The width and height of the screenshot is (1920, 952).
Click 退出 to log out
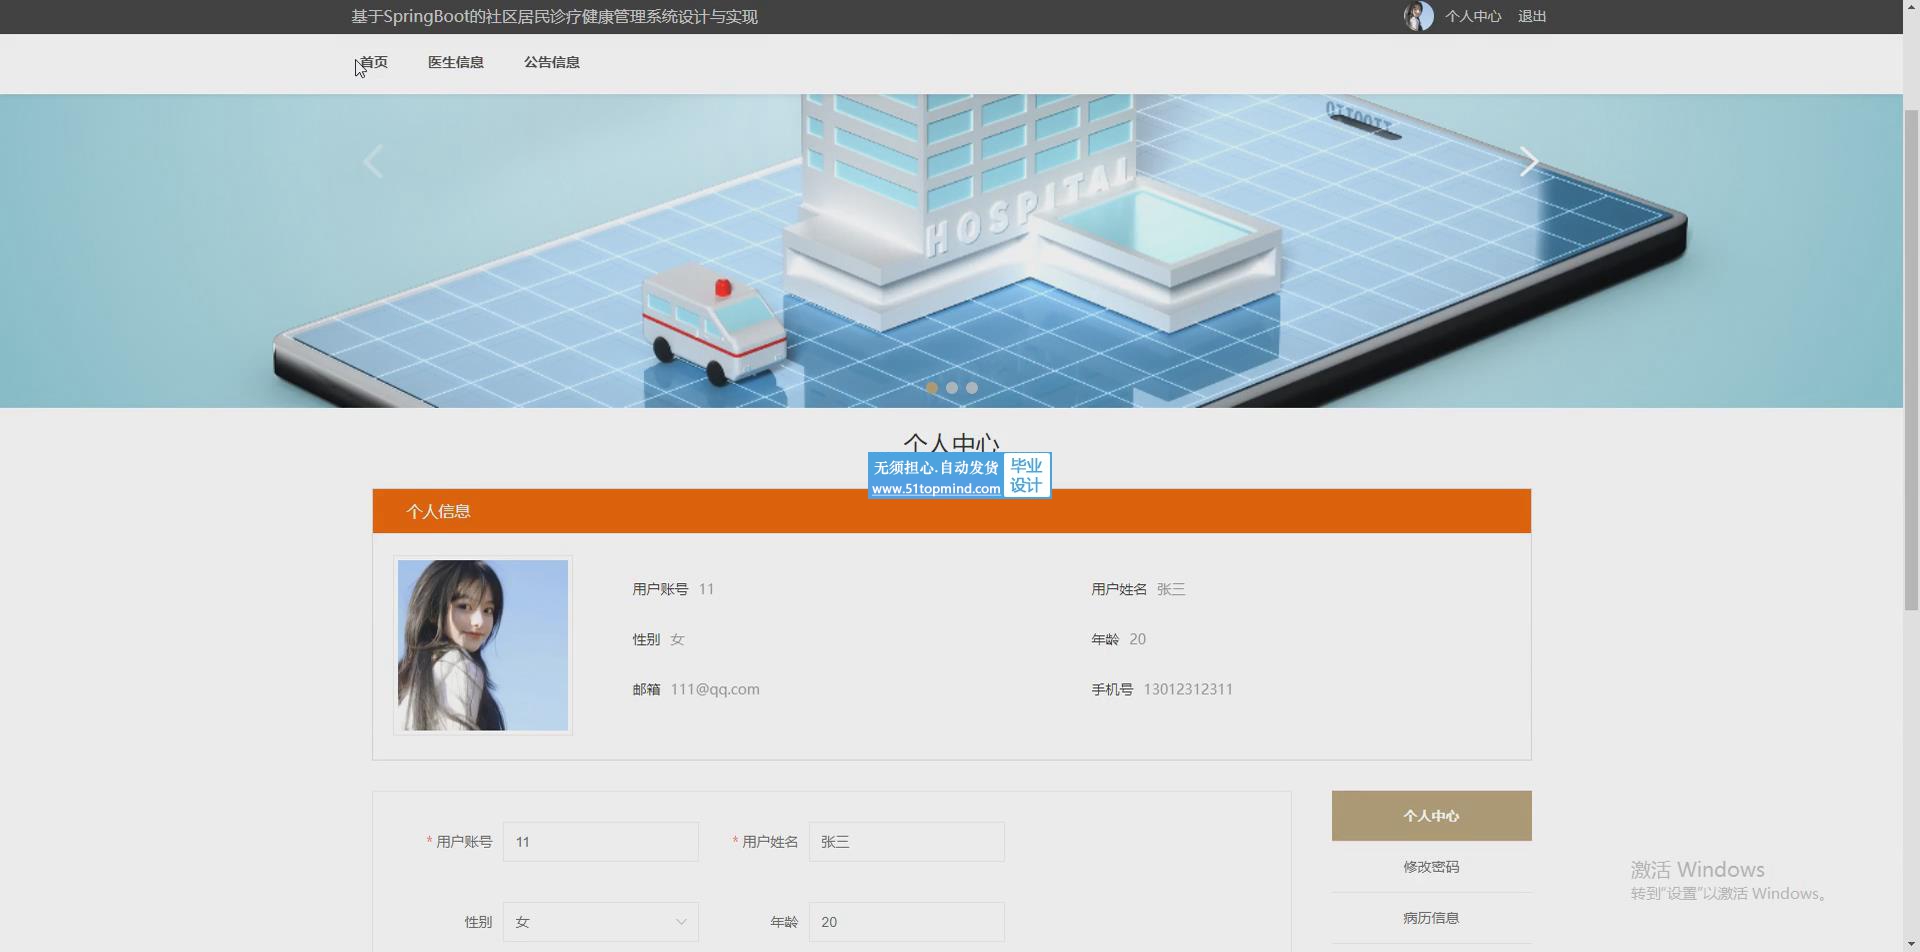click(1532, 16)
